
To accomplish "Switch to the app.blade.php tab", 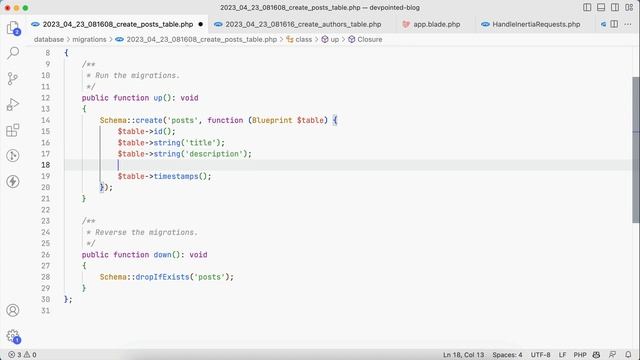I will pos(436,24).
